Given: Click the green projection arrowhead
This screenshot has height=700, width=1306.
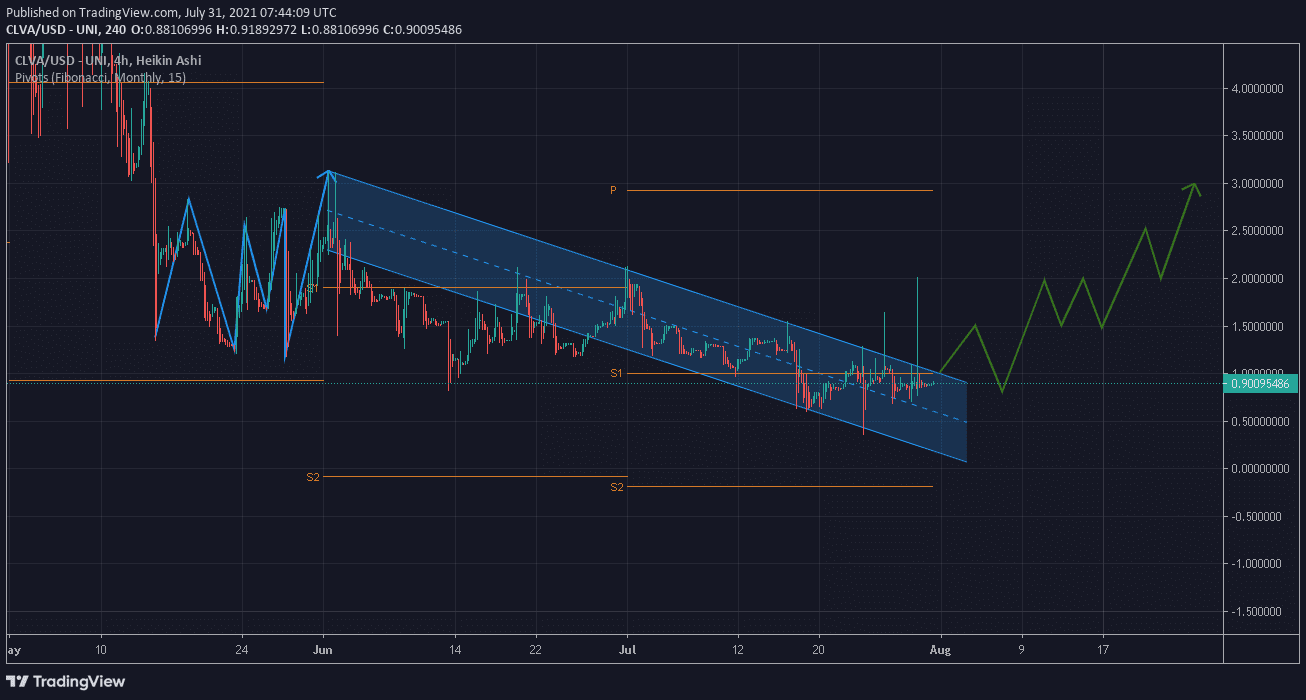Looking at the screenshot, I should point(1192,187).
